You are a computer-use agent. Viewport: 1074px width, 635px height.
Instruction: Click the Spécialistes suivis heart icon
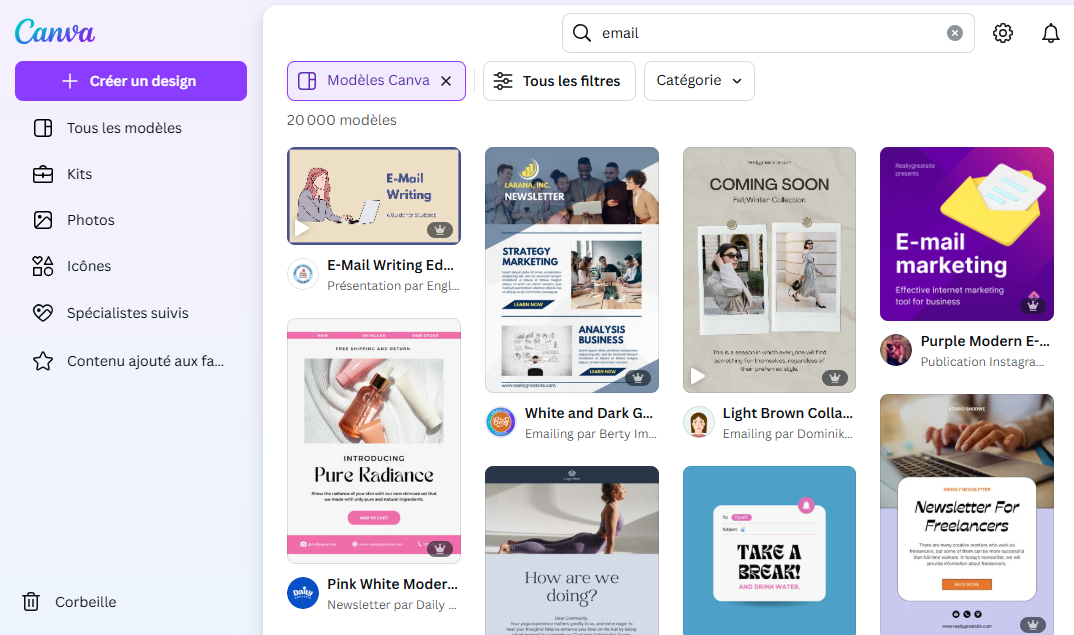(43, 313)
